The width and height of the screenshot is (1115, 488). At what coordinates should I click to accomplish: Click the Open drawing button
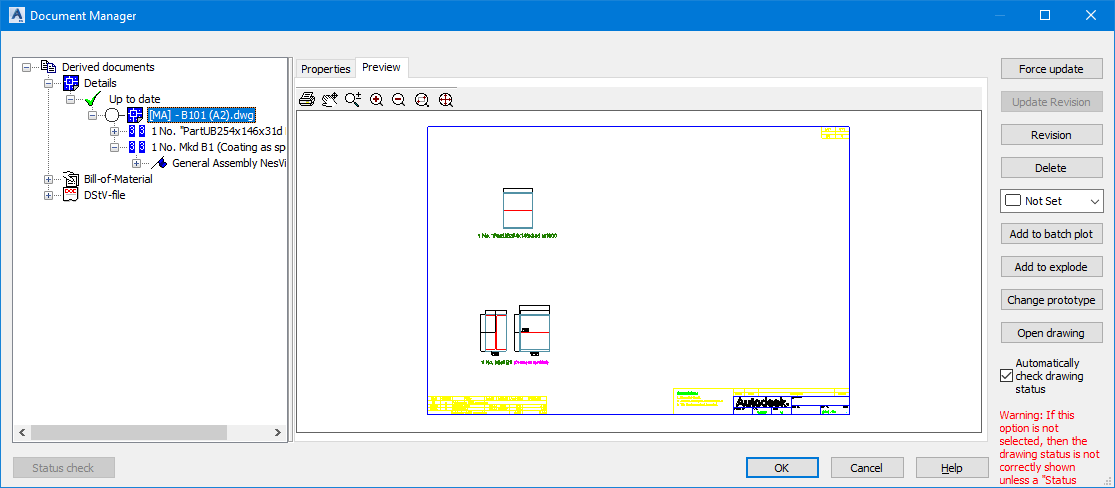click(x=1051, y=333)
